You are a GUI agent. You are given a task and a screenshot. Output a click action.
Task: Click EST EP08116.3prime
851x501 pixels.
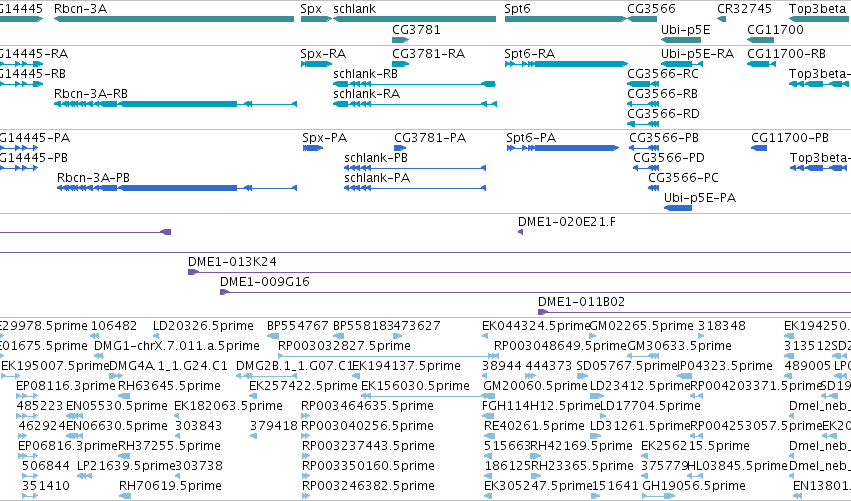coord(66,386)
